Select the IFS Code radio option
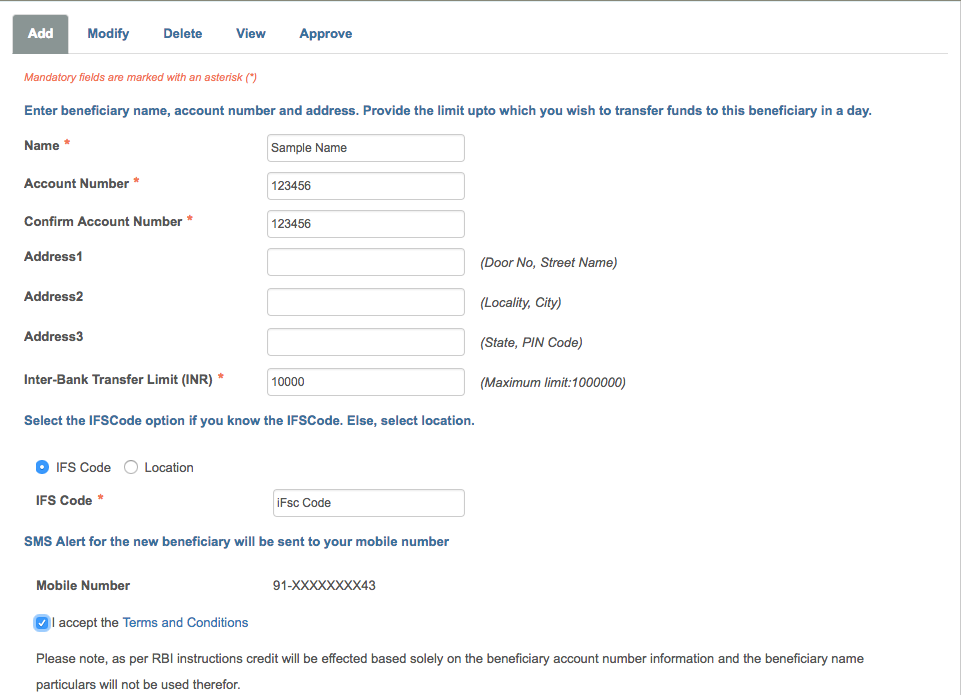The width and height of the screenshot is (961, 695). pos(42,467)
